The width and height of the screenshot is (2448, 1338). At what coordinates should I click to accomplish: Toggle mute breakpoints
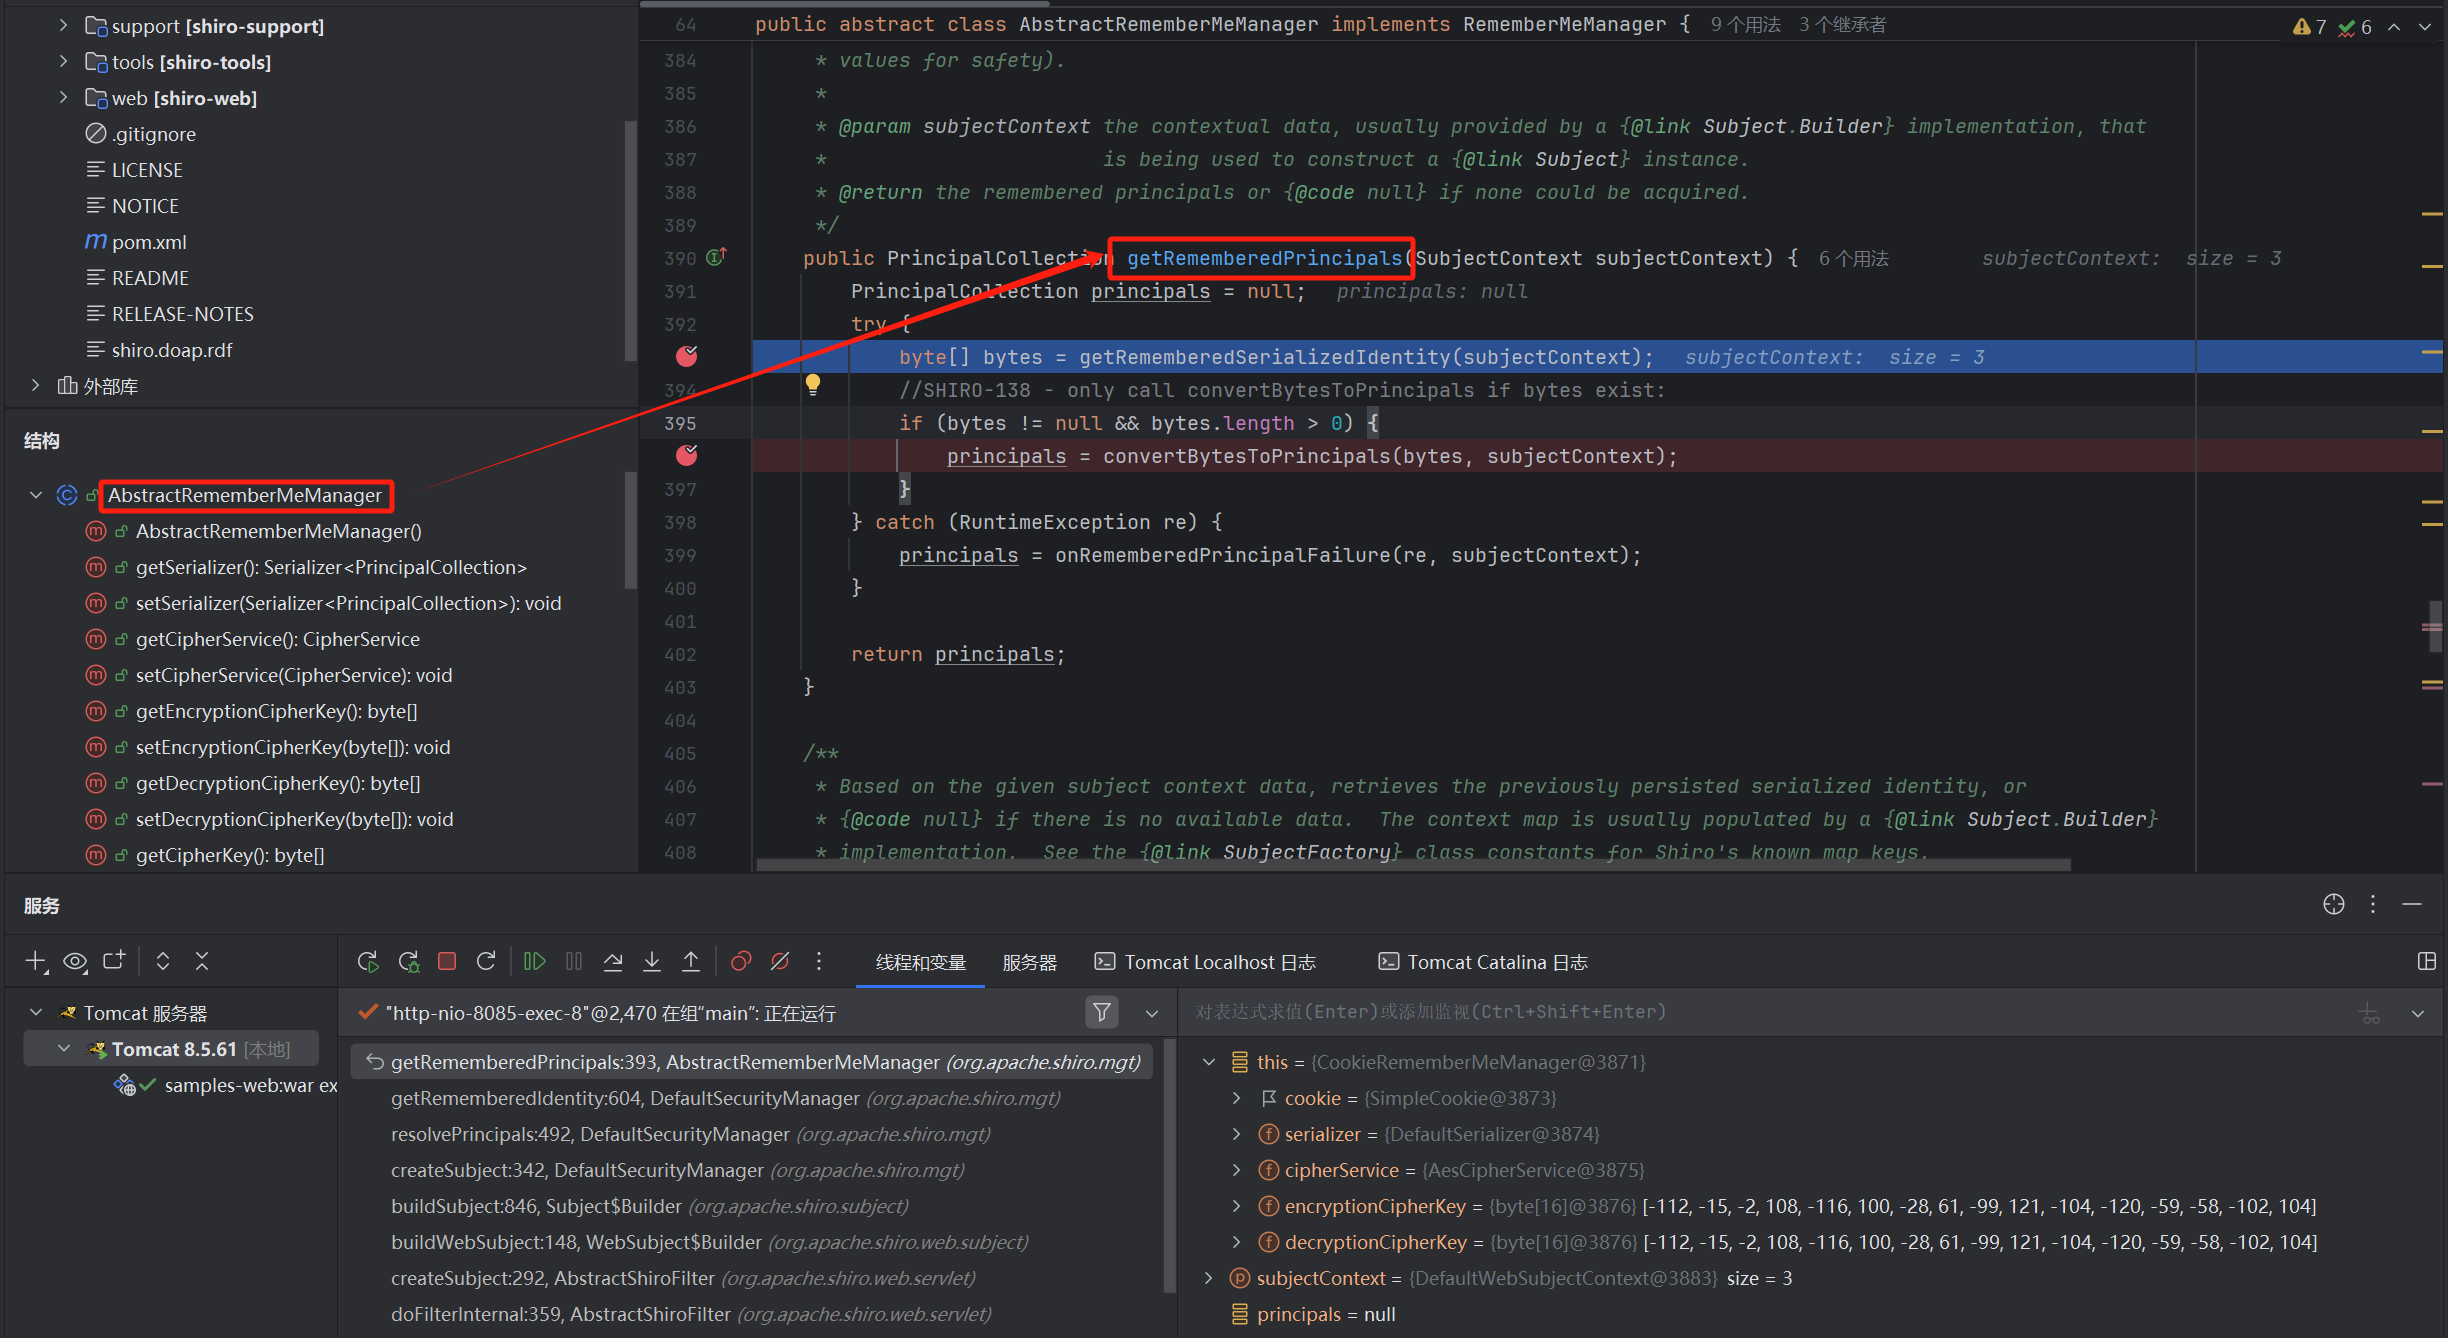coord(780,961)
